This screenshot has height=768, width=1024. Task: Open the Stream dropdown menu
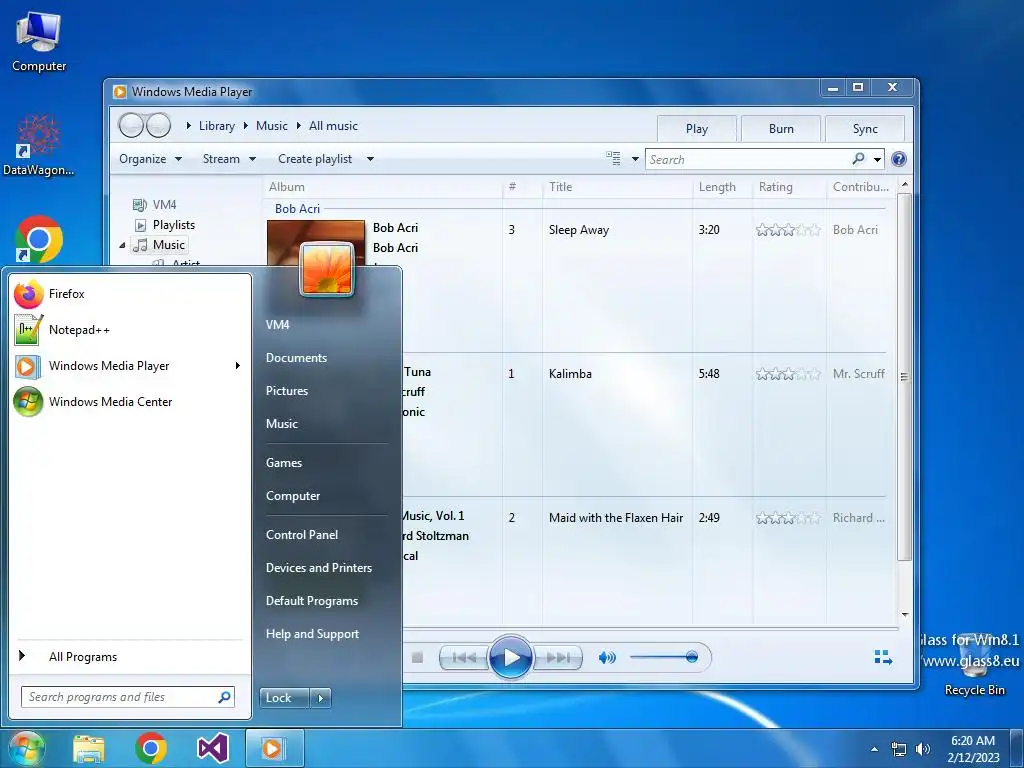coord(229,159)
